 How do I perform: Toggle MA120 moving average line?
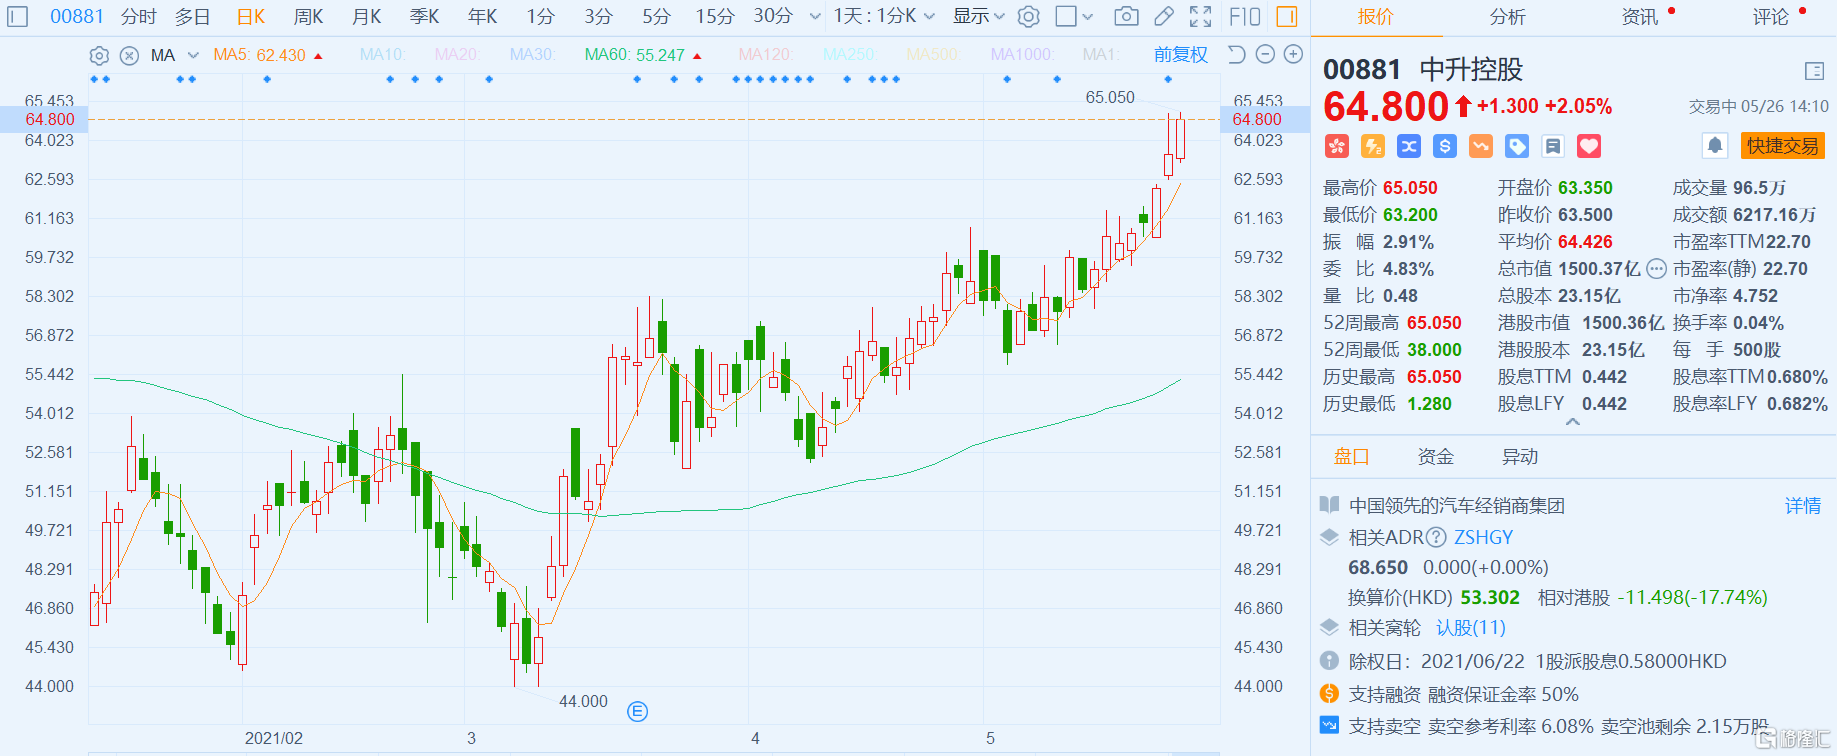[x=766, y=55]
